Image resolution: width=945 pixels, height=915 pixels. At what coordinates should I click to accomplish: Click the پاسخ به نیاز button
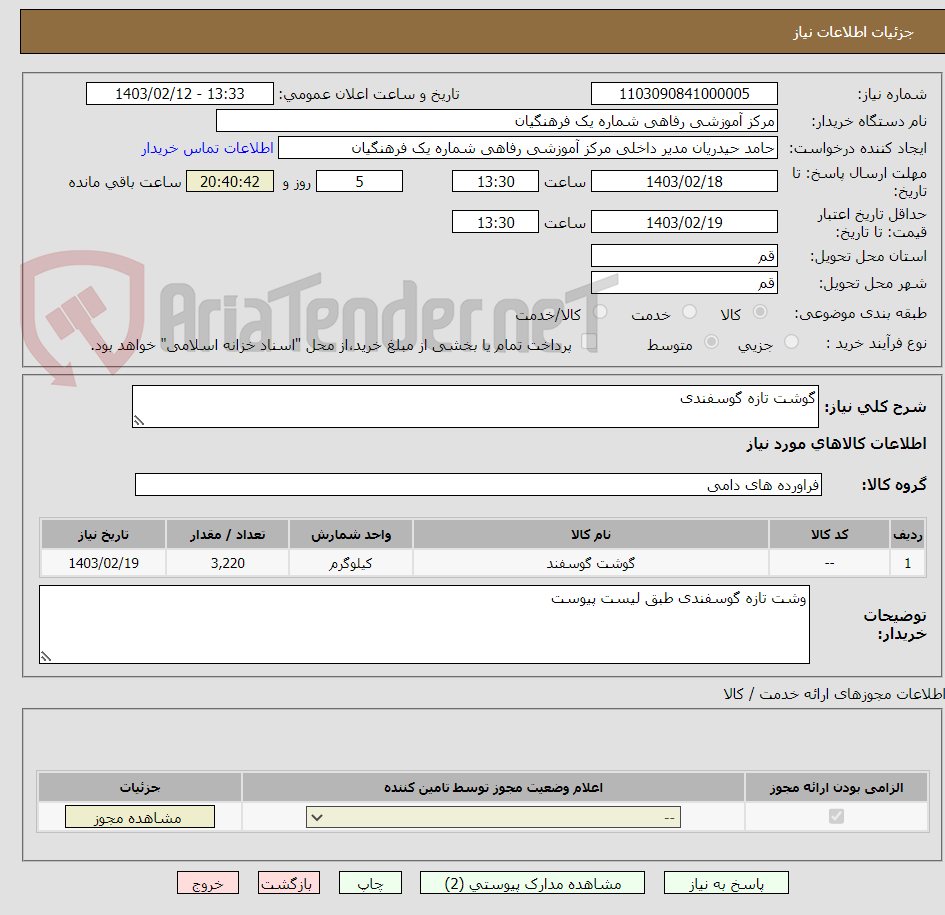tap(726, 883)
